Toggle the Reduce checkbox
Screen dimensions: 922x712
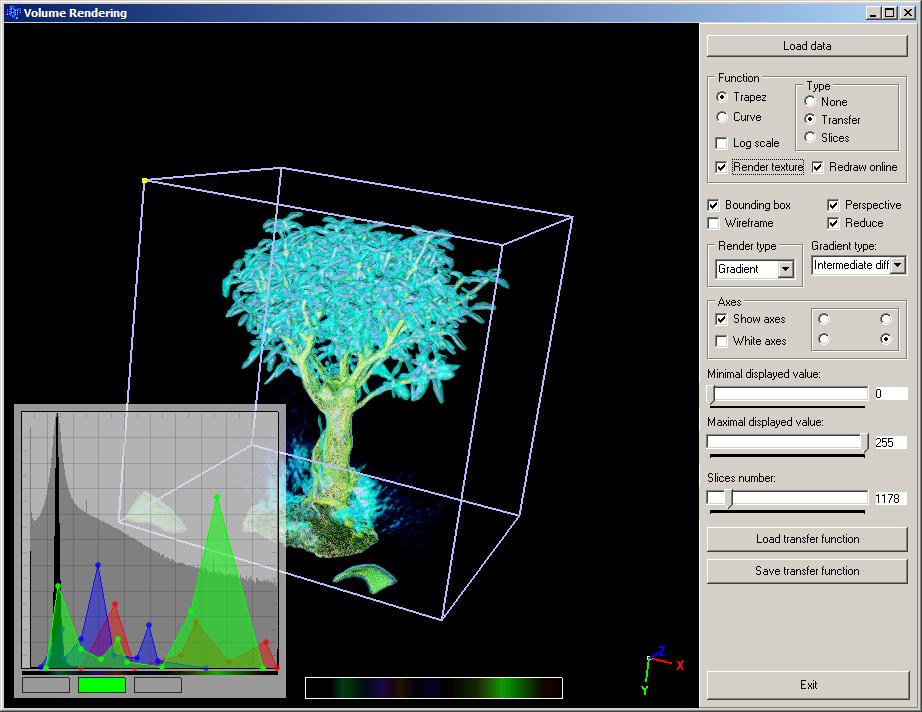(x=833, y=223)
